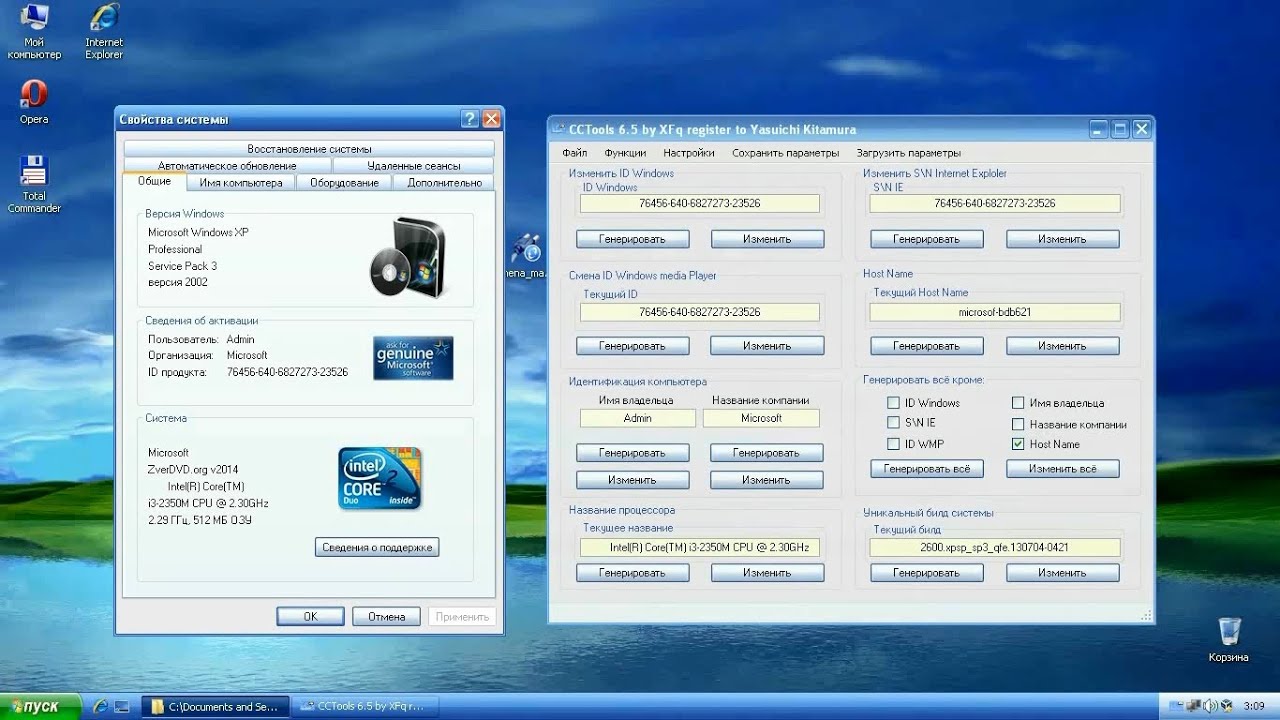The height and width of the screenshot is (720, 1280).
Task: Click Генерировать under ID Windows
Action: pyautogui.click(x=632, y=239)
